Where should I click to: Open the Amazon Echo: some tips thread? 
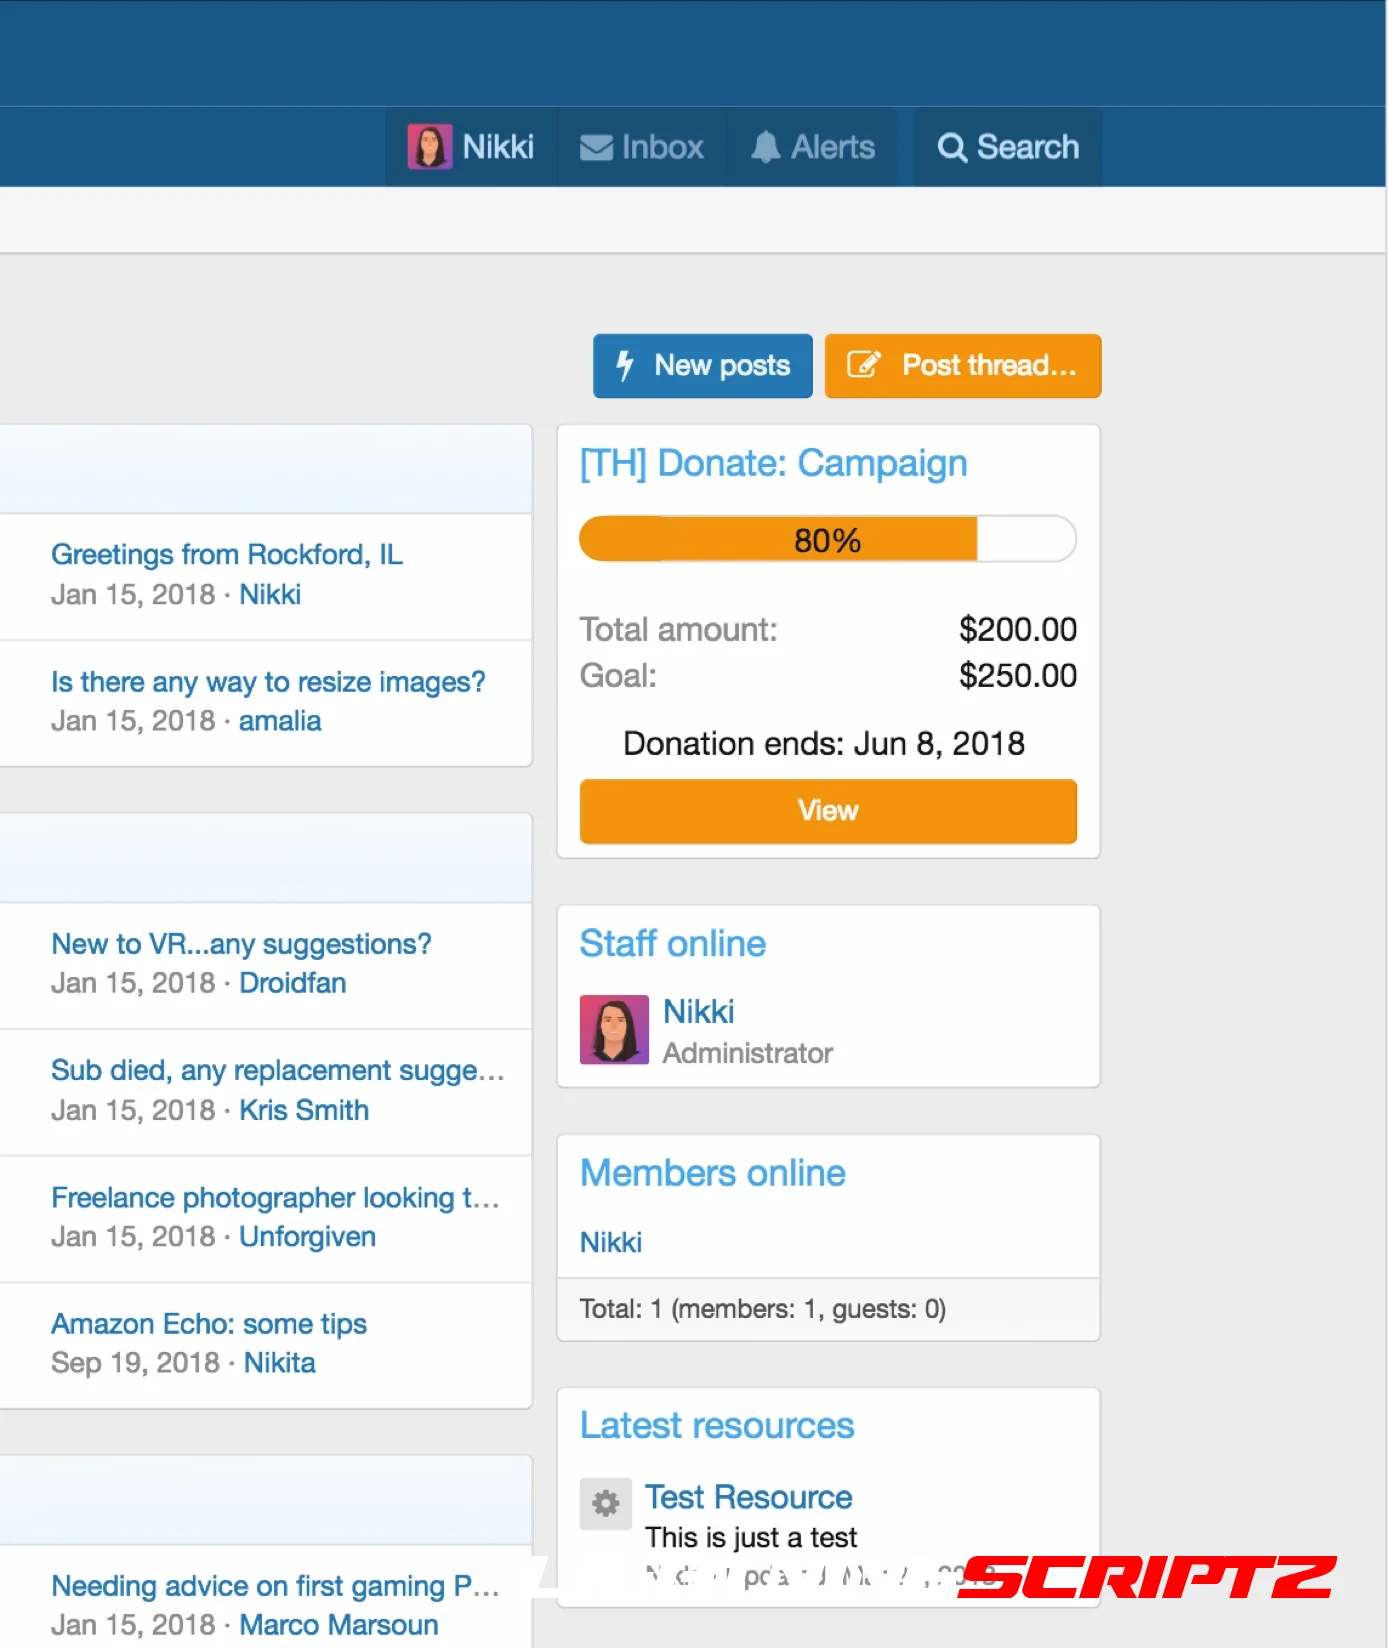(209, 1324)
